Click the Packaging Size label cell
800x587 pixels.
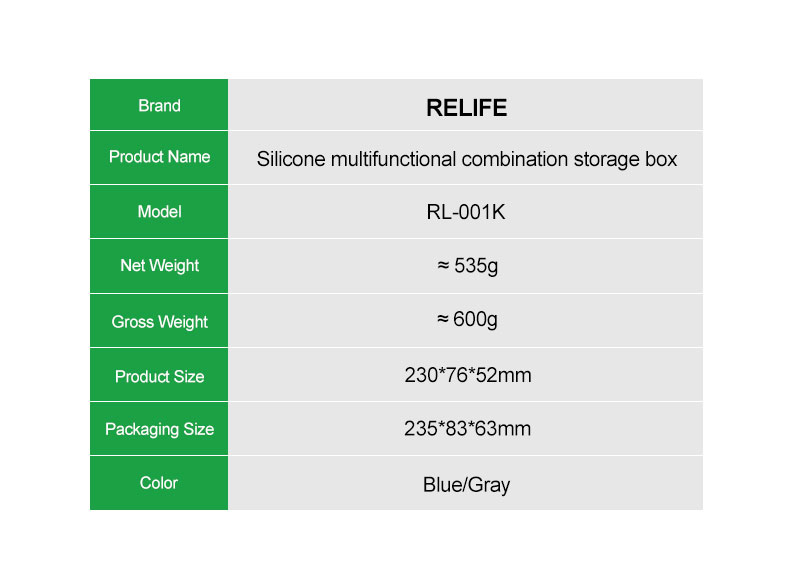(159, 429)
